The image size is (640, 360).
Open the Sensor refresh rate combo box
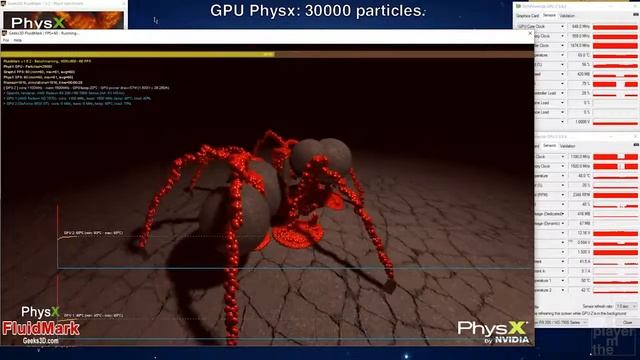[x=626, y=306]
